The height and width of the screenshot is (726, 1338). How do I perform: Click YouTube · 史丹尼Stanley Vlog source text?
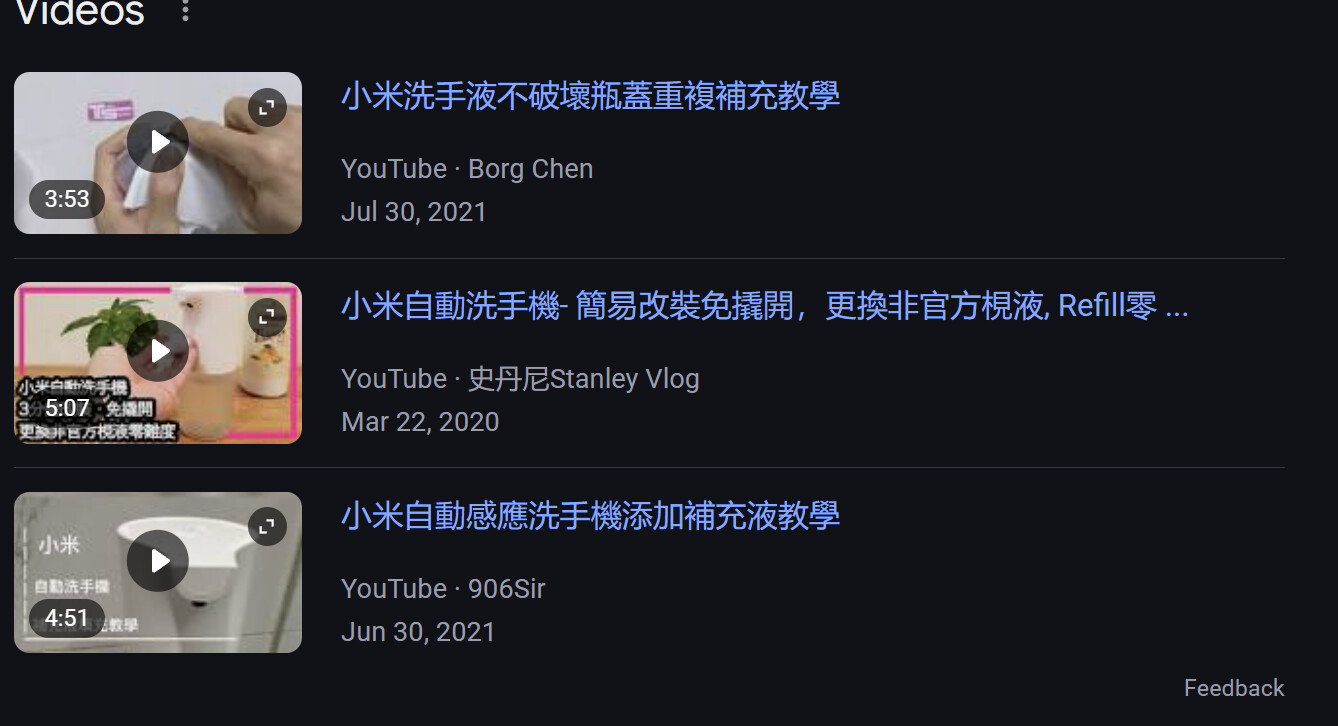520,379
